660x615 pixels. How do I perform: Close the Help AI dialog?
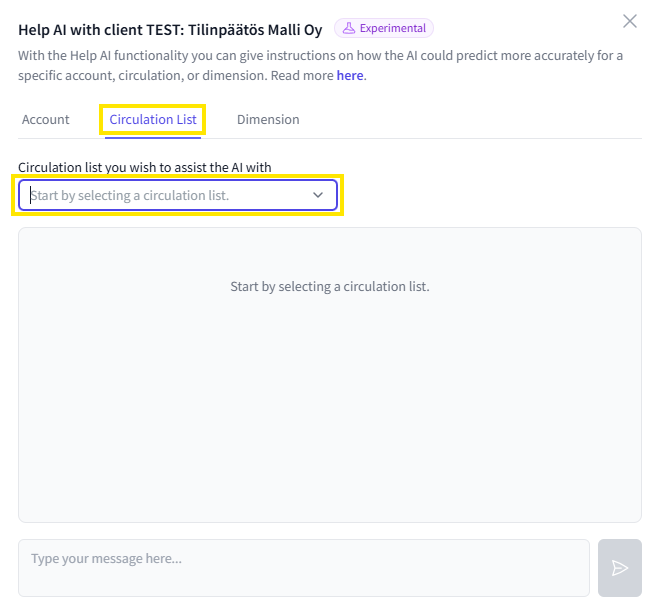[x=629, y=21]
